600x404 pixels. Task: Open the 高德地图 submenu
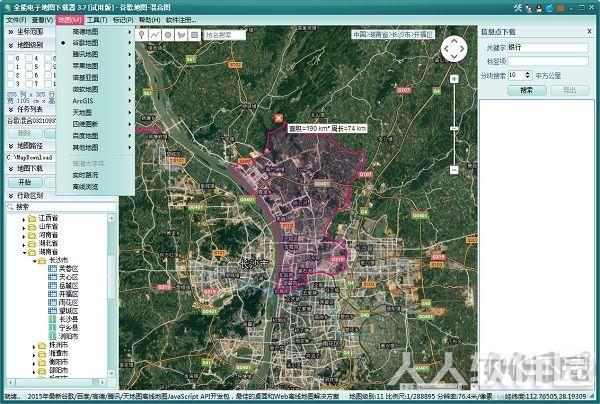95,32
